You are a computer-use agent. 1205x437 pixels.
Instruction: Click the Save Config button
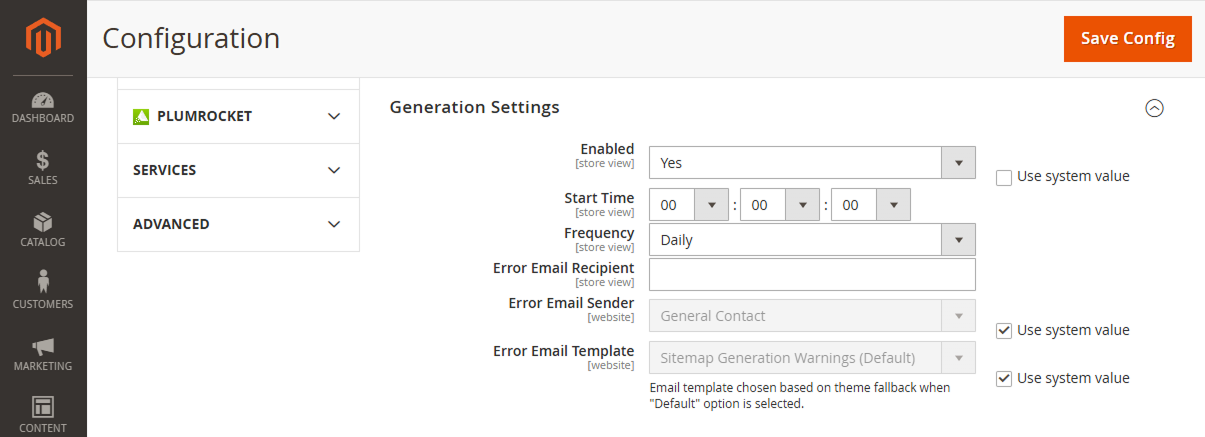(1128, 39)
